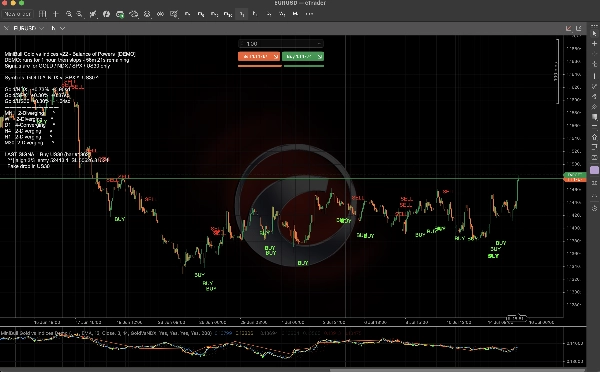Select the cursor pointer tool in right sidebar
Viewport: 600px width, 372px height.
point(594,34)
